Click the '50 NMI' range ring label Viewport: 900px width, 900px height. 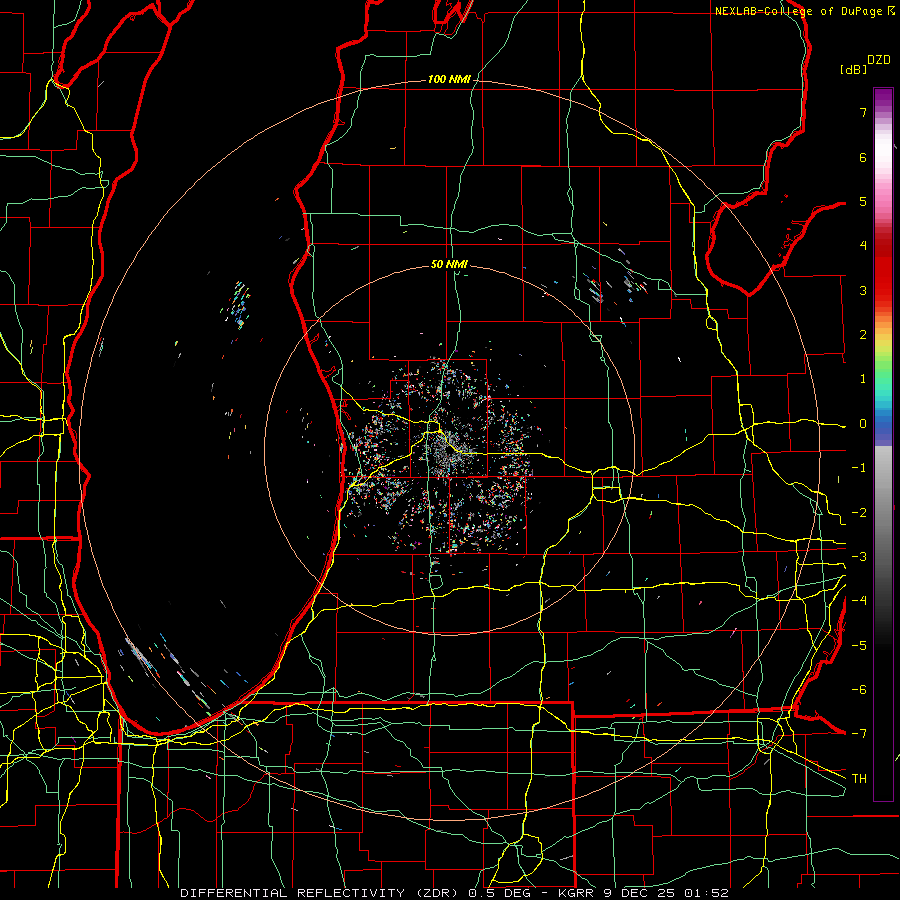click(x=449, y=265)
